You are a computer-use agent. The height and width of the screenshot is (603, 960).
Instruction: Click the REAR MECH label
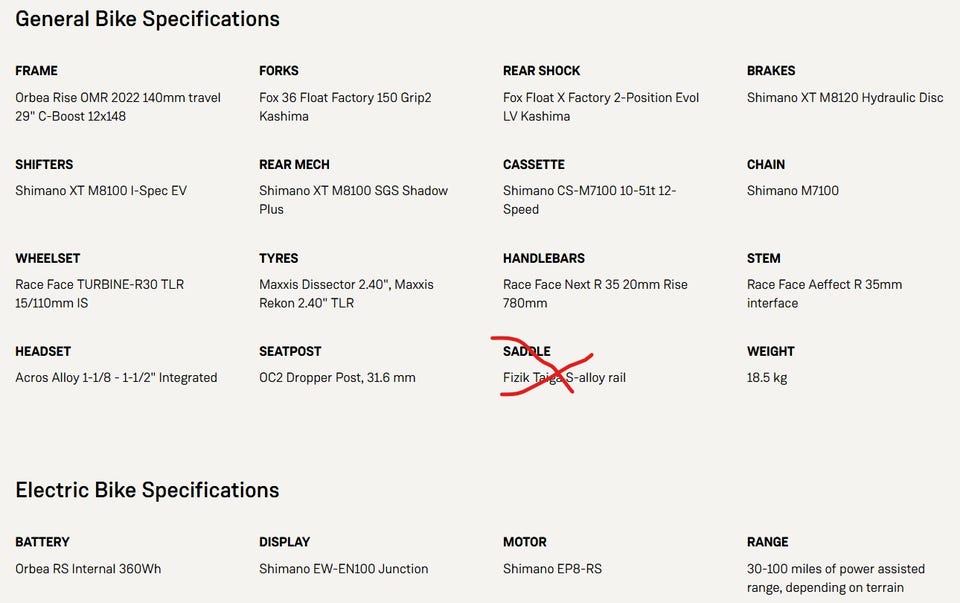pyautogui.click(x=294, y=165)
